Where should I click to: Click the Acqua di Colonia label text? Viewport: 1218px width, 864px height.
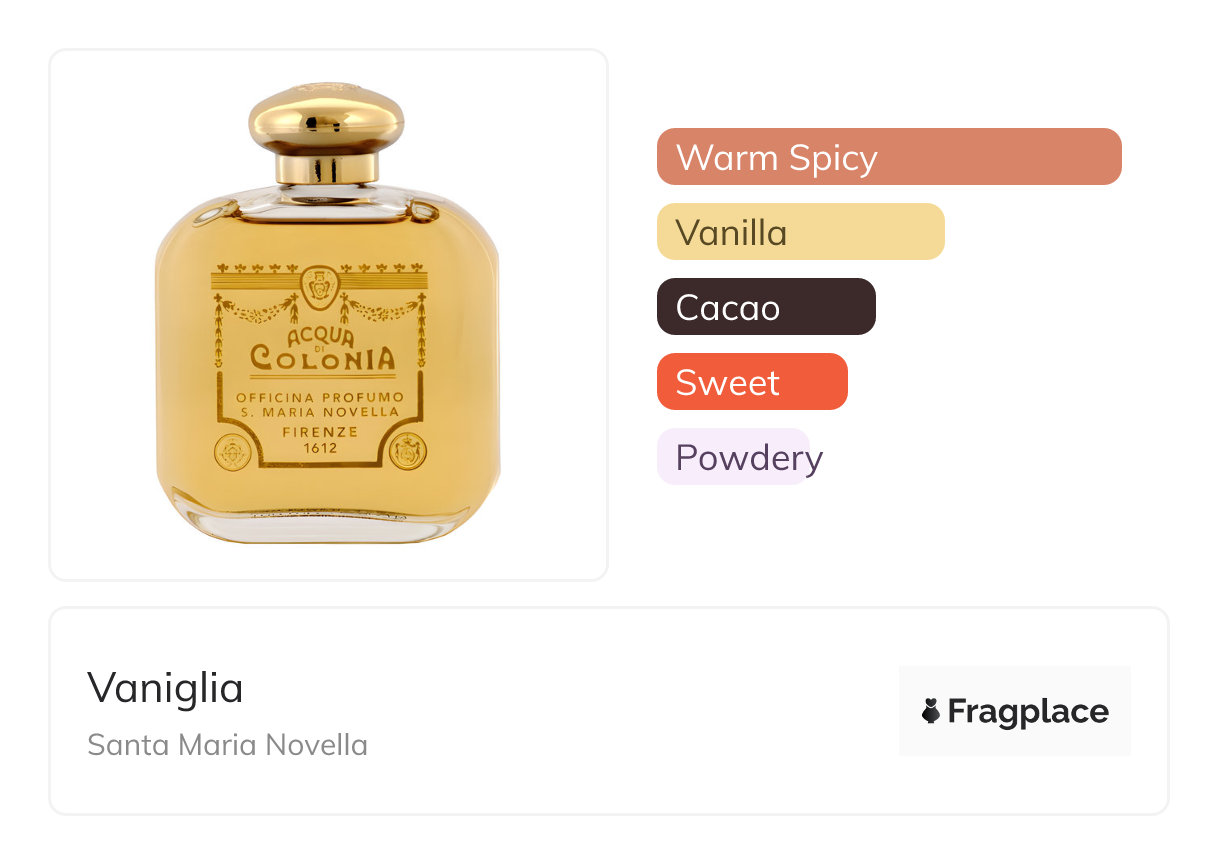tap(322, 350)
